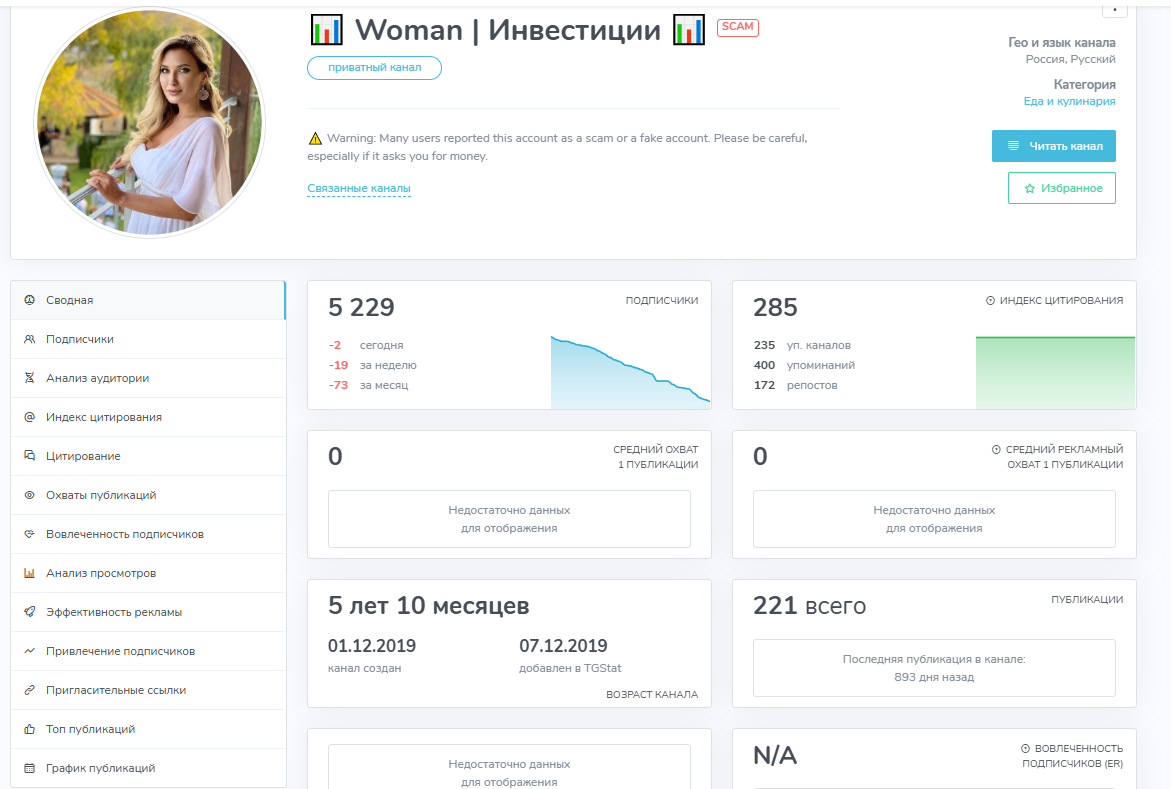The width and height of the screenshot is (1171, 789).
Task: Open the three-dots options menu top right
Action: click(1115, 8)
